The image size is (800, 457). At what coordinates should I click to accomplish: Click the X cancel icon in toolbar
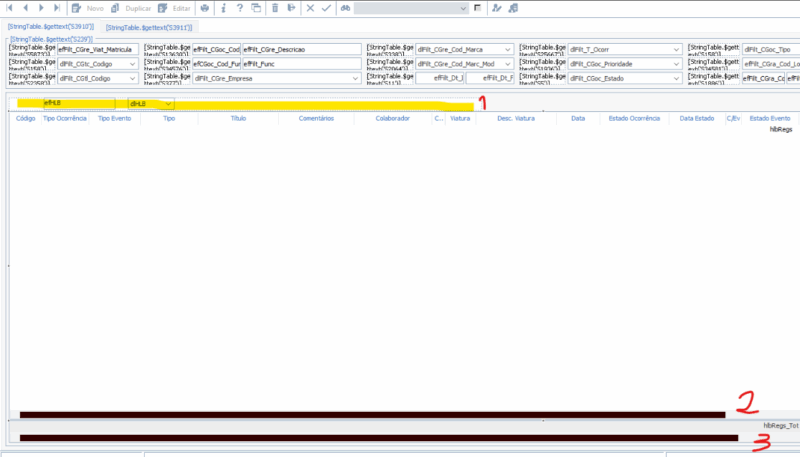pyautogui.click(x=310, y=8)
